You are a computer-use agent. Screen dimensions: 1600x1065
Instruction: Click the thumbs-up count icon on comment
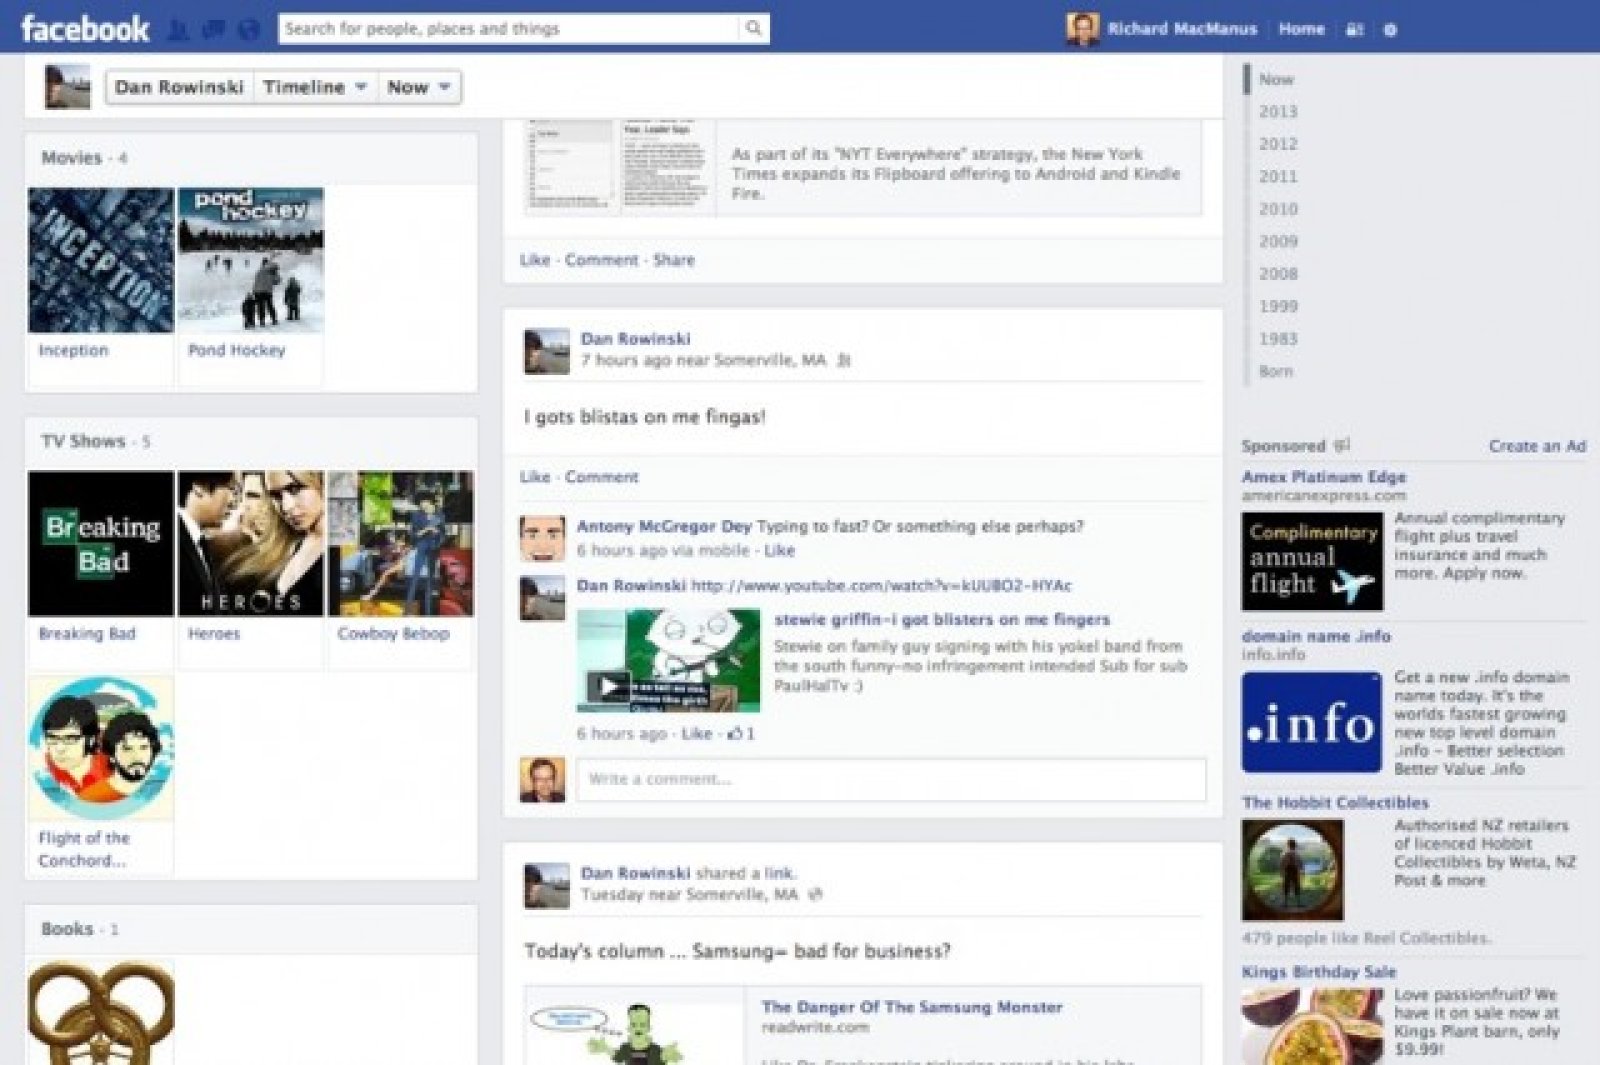(735, 734)
